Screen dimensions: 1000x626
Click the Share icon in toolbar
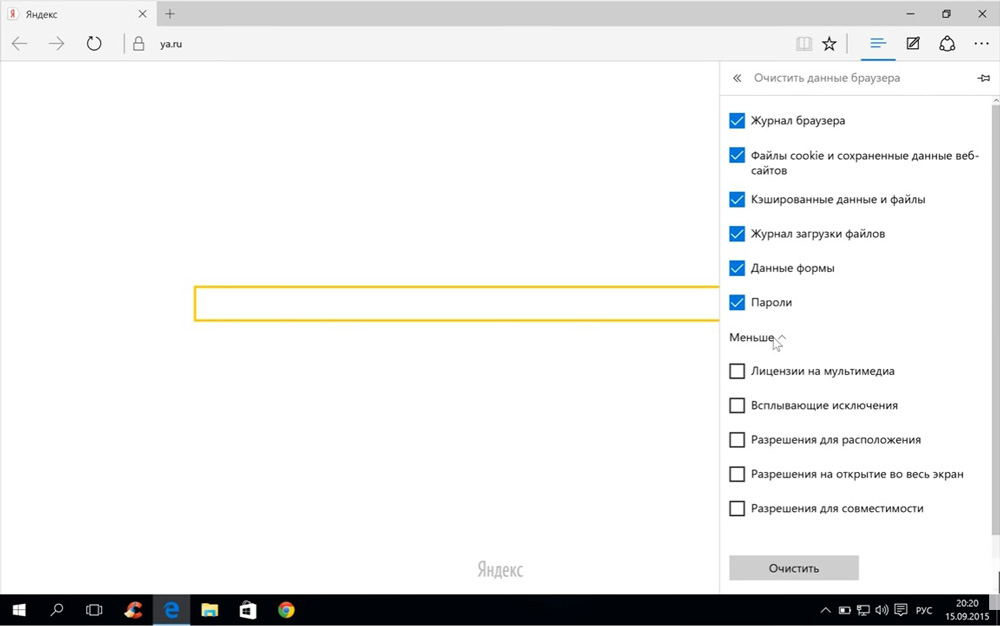[947, 44]
